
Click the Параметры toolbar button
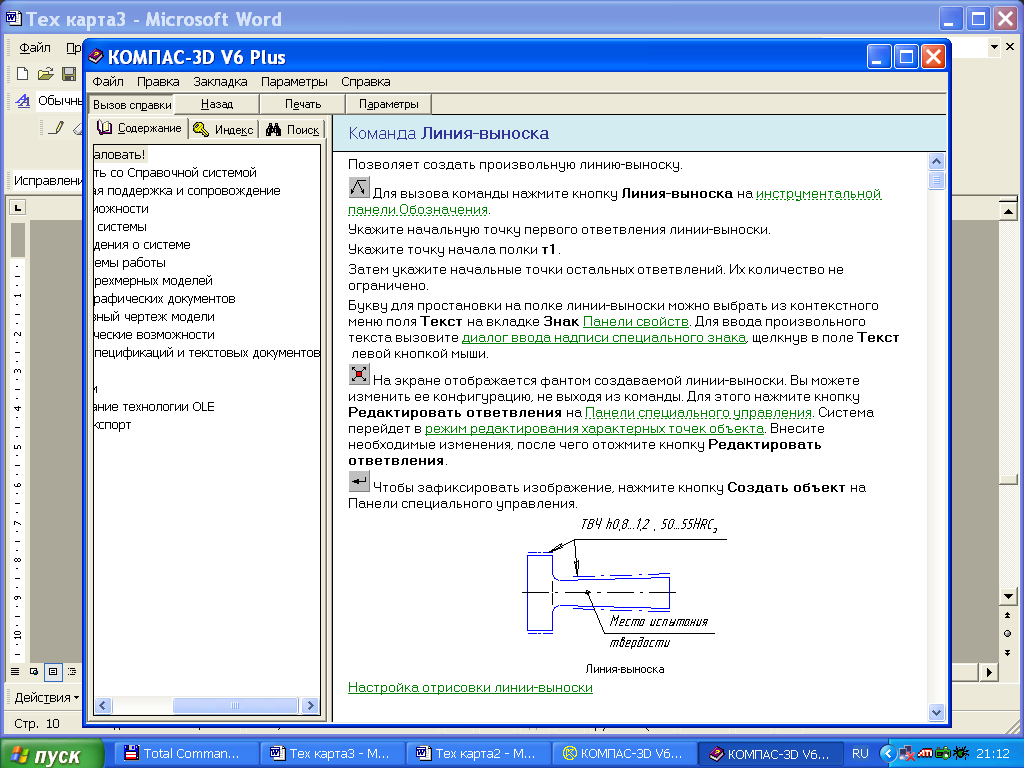coord(389,104)
